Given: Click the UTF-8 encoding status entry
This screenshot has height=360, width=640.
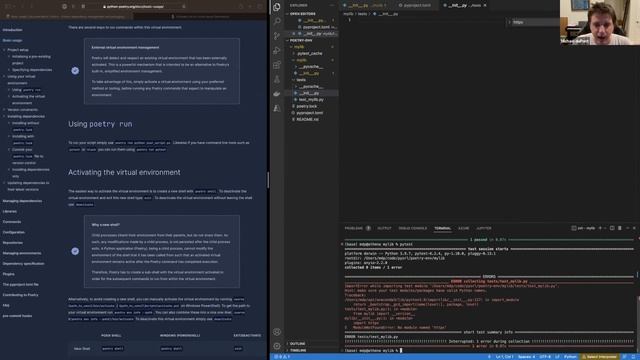Looking at the screenshot, I should [x=545, y=357].
